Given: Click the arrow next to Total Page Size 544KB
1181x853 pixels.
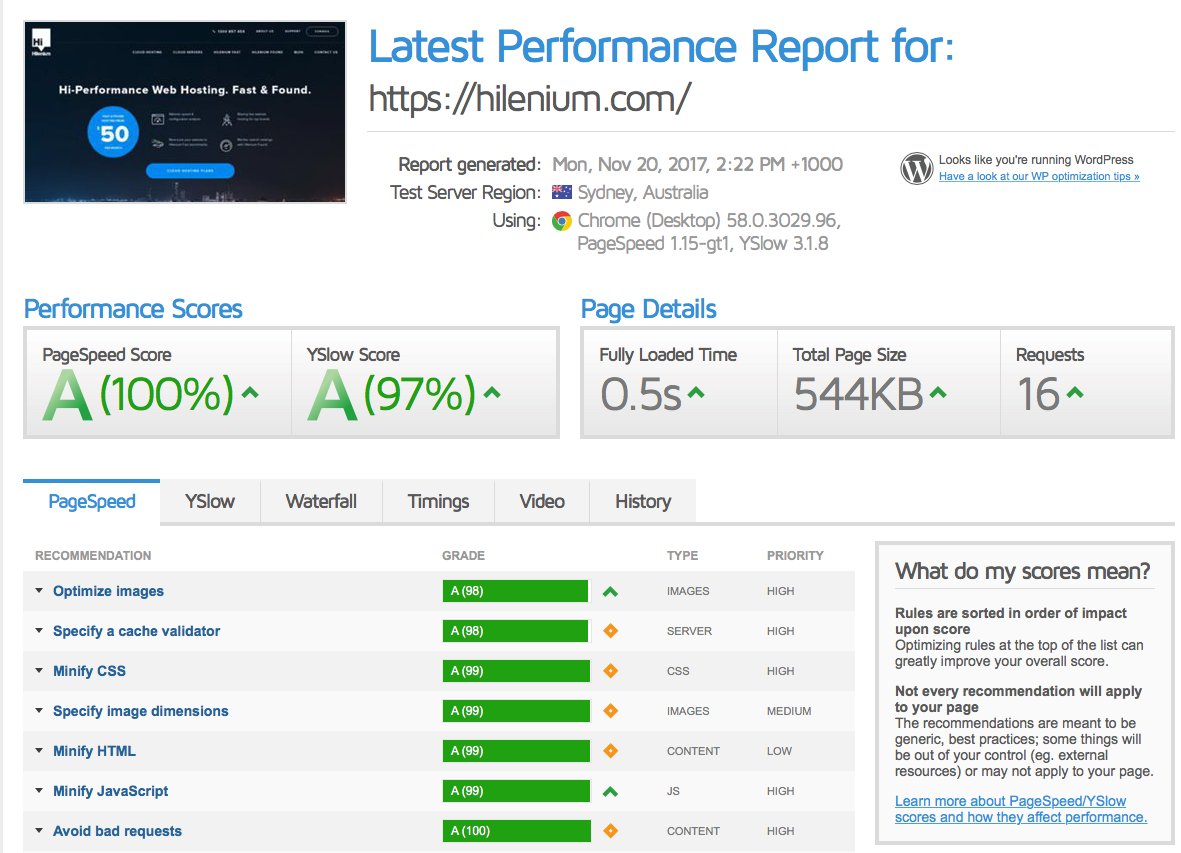Looking at the screenshot, I should pyautogui.click(x=938, y=392).
